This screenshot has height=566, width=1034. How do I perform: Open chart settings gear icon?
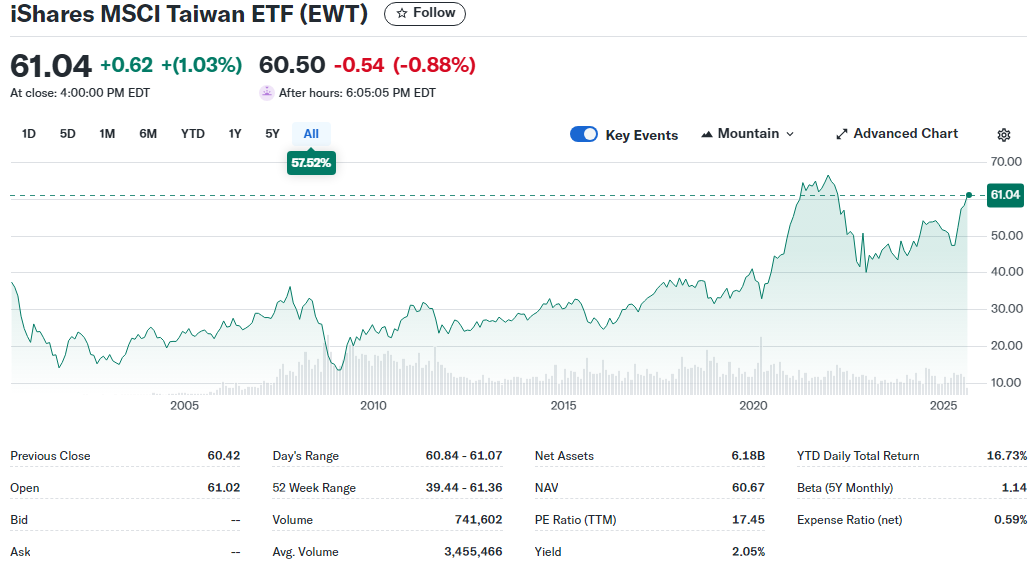pyautogui.click(x=1004, y=135)
